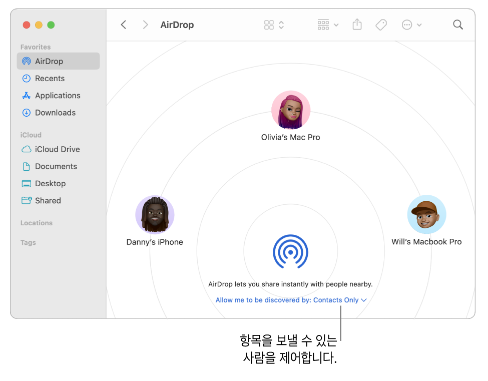488x381 pixels.
Task: Click the Will's Macbook Pro label
Action: tap(426, 242)
